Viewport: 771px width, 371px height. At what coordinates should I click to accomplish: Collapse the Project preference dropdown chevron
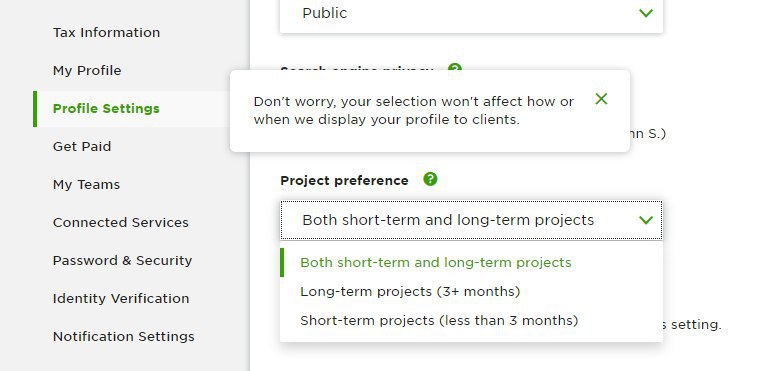pyautogui.click(x=646, y=220)
